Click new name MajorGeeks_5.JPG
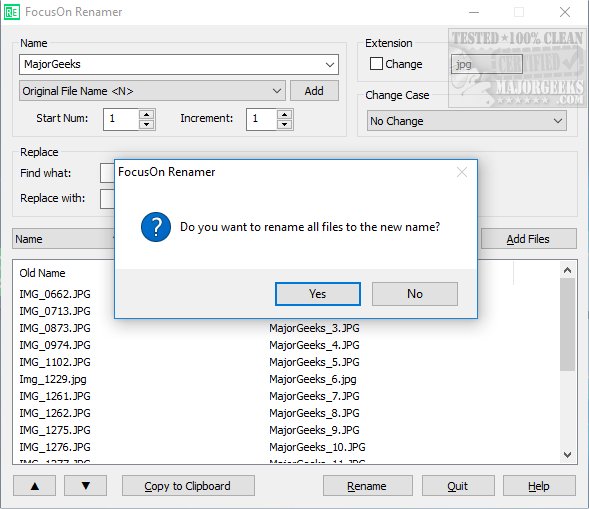This screenshot has height=509, width=589. 314,362
